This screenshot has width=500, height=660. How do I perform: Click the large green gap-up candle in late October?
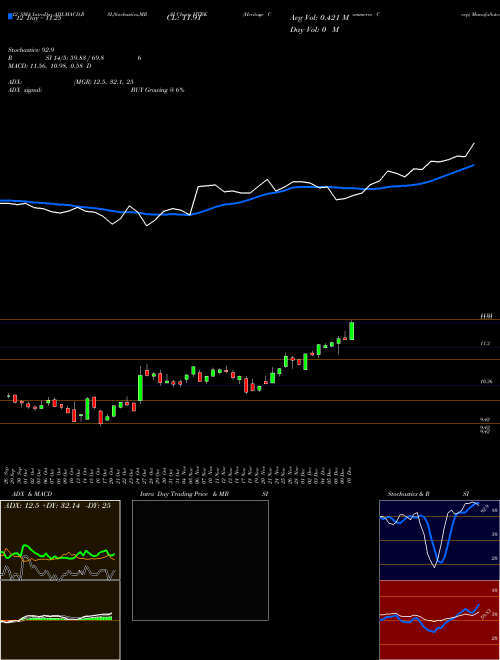pyautogui.click(x=141, y=388)
